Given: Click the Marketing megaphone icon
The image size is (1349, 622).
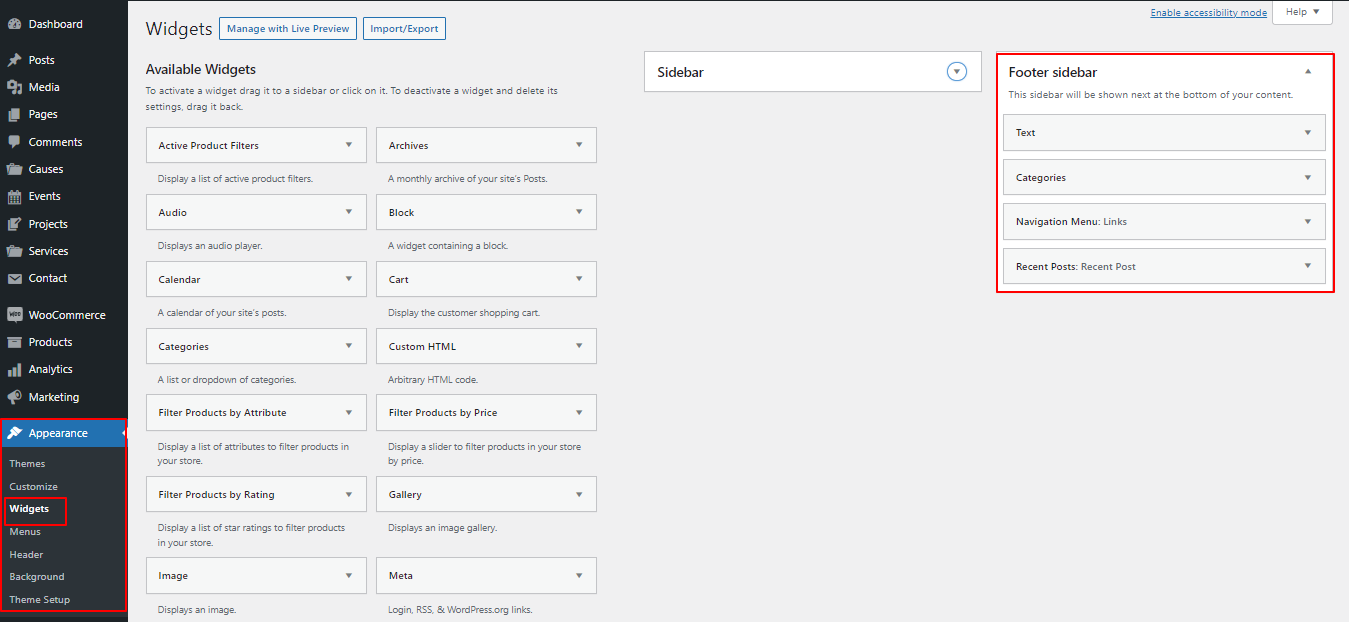Looking at the screenshot, I should [x=14, y=397].
